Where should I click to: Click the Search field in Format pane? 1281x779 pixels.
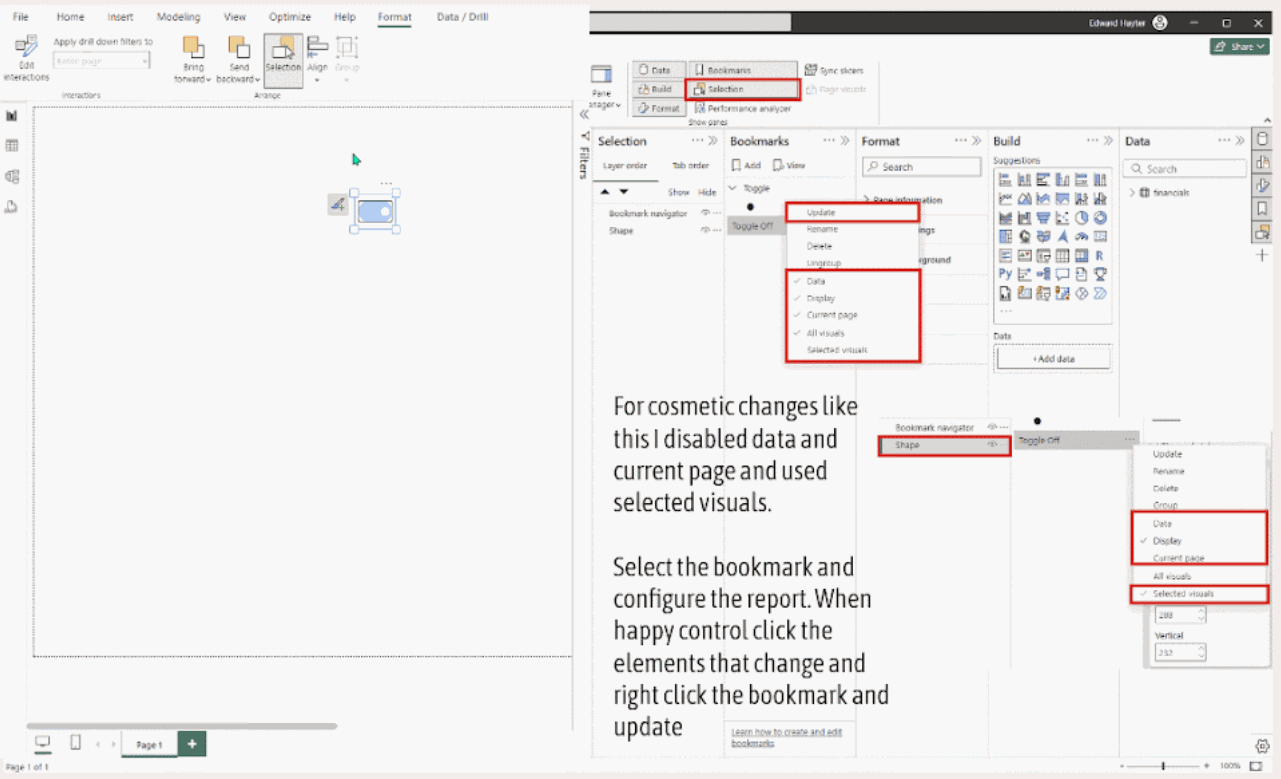click(922, 167)
